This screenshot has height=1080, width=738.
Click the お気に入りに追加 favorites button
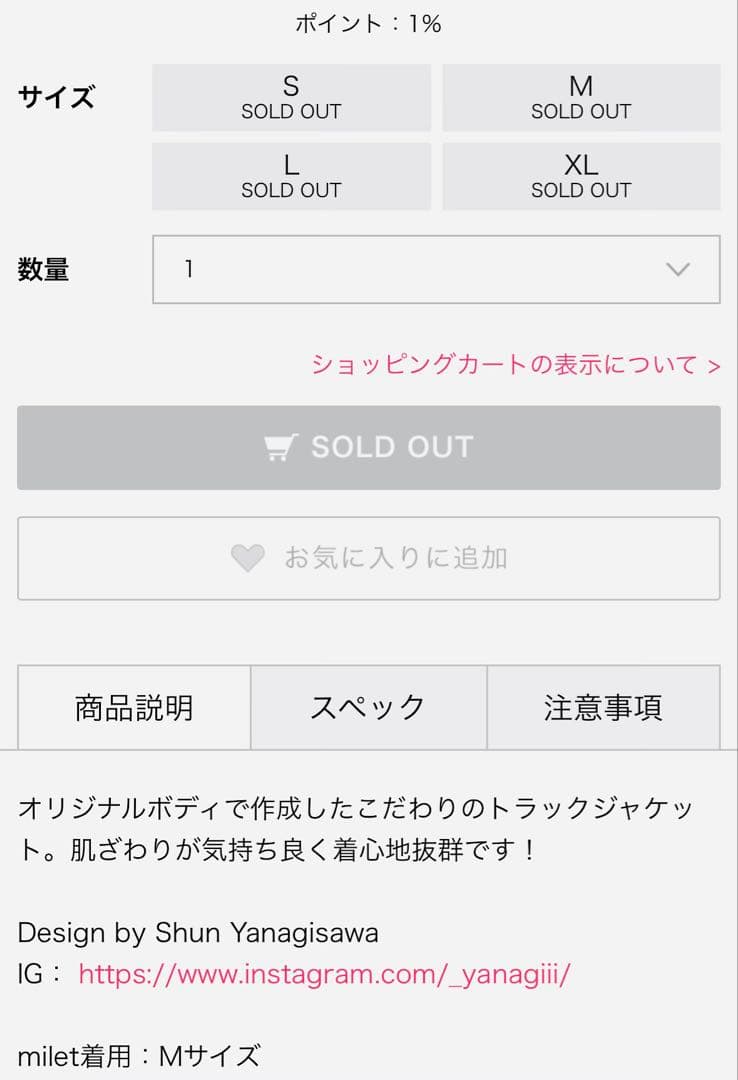click(x=369, y=559)
